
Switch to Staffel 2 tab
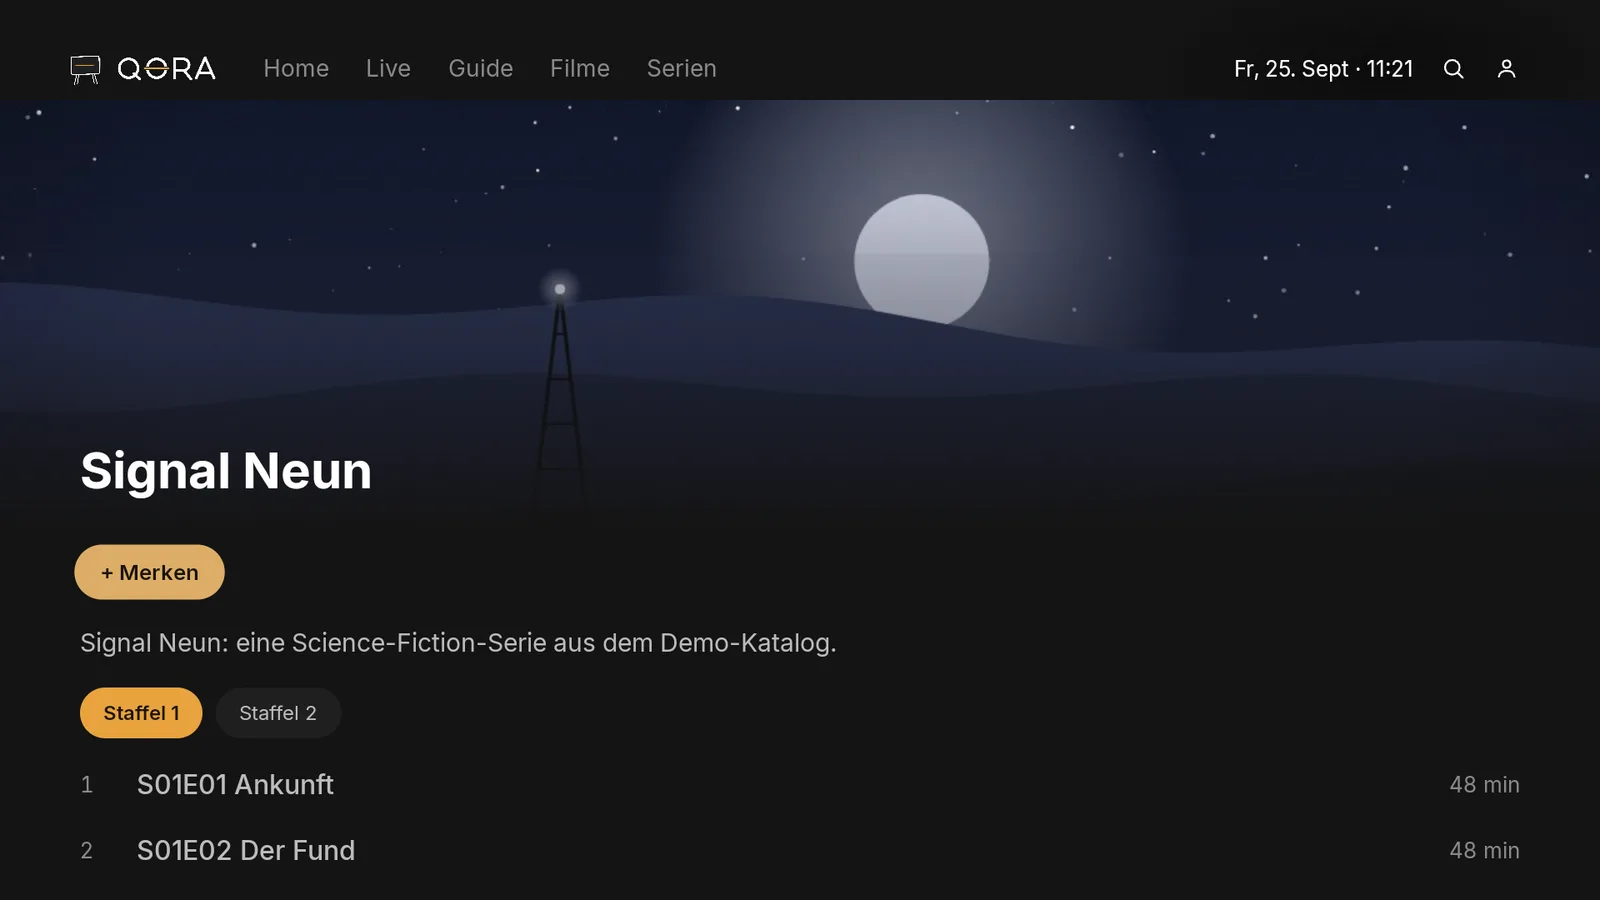click(278, 713)
